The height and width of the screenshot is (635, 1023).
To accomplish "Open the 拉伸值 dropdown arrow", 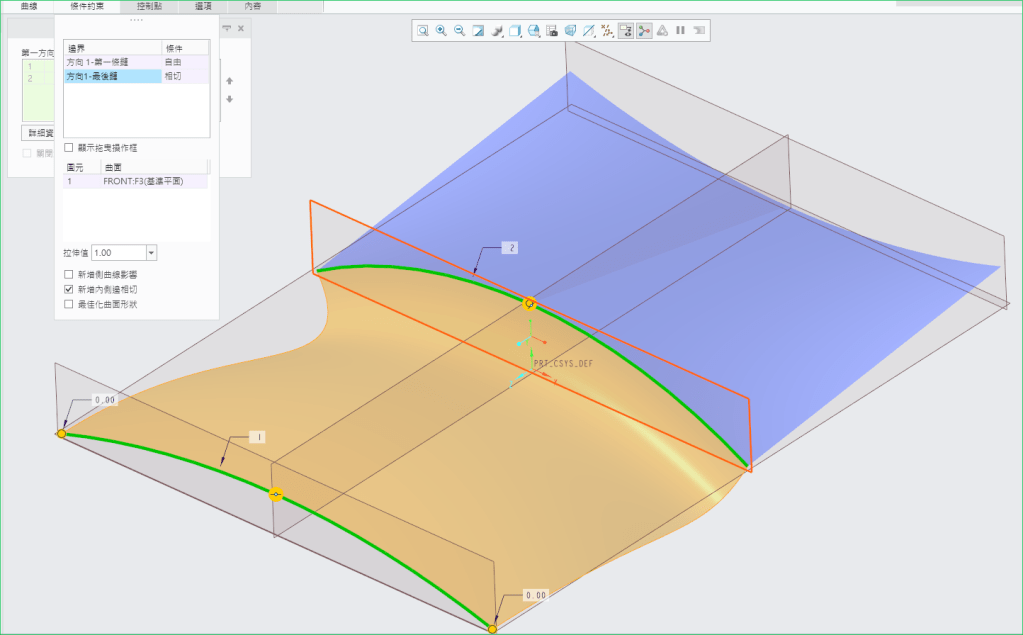I will point(151,254).
